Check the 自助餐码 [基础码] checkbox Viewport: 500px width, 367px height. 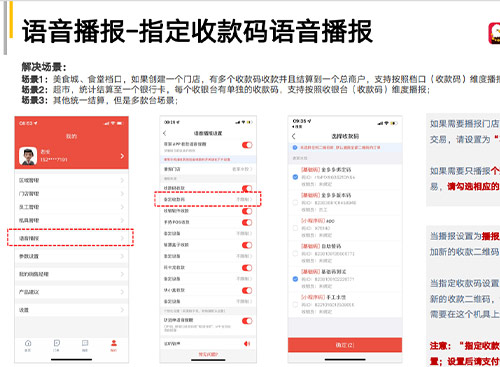[295, 253]
